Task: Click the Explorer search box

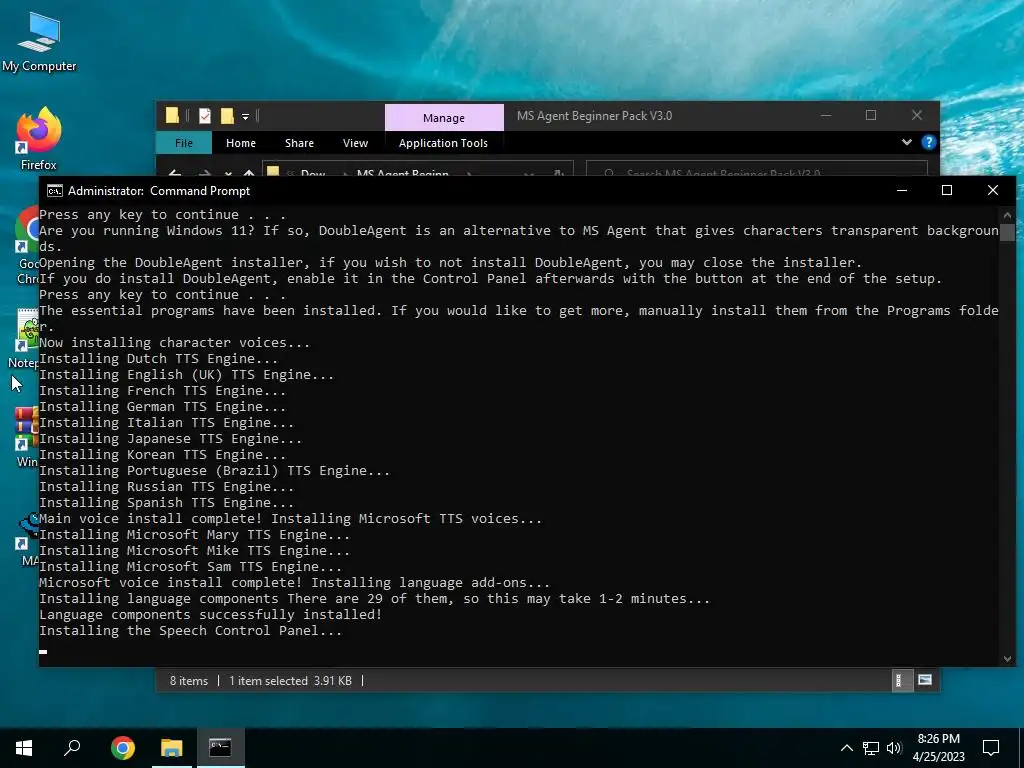Action: 756,169
